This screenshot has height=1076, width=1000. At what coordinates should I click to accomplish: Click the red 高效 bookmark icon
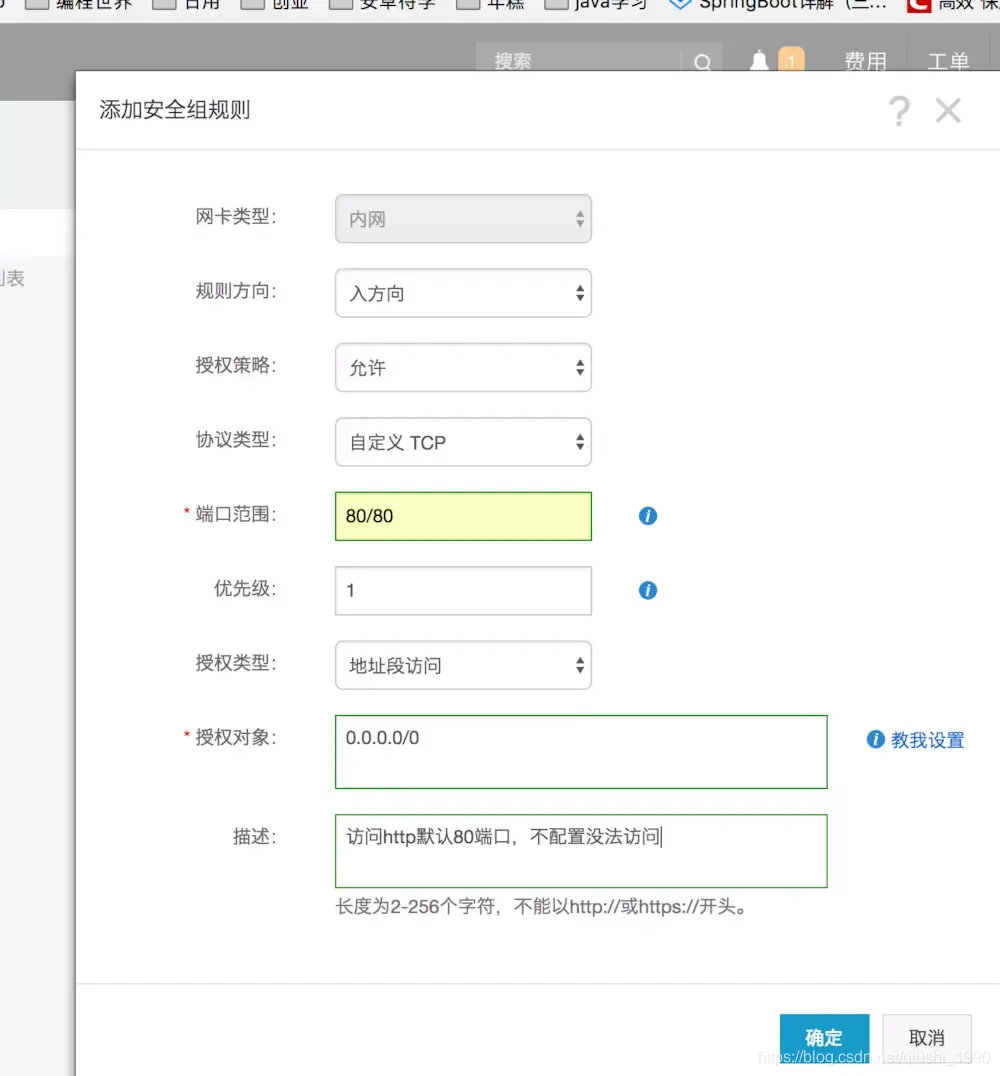(x=918, y=6)
